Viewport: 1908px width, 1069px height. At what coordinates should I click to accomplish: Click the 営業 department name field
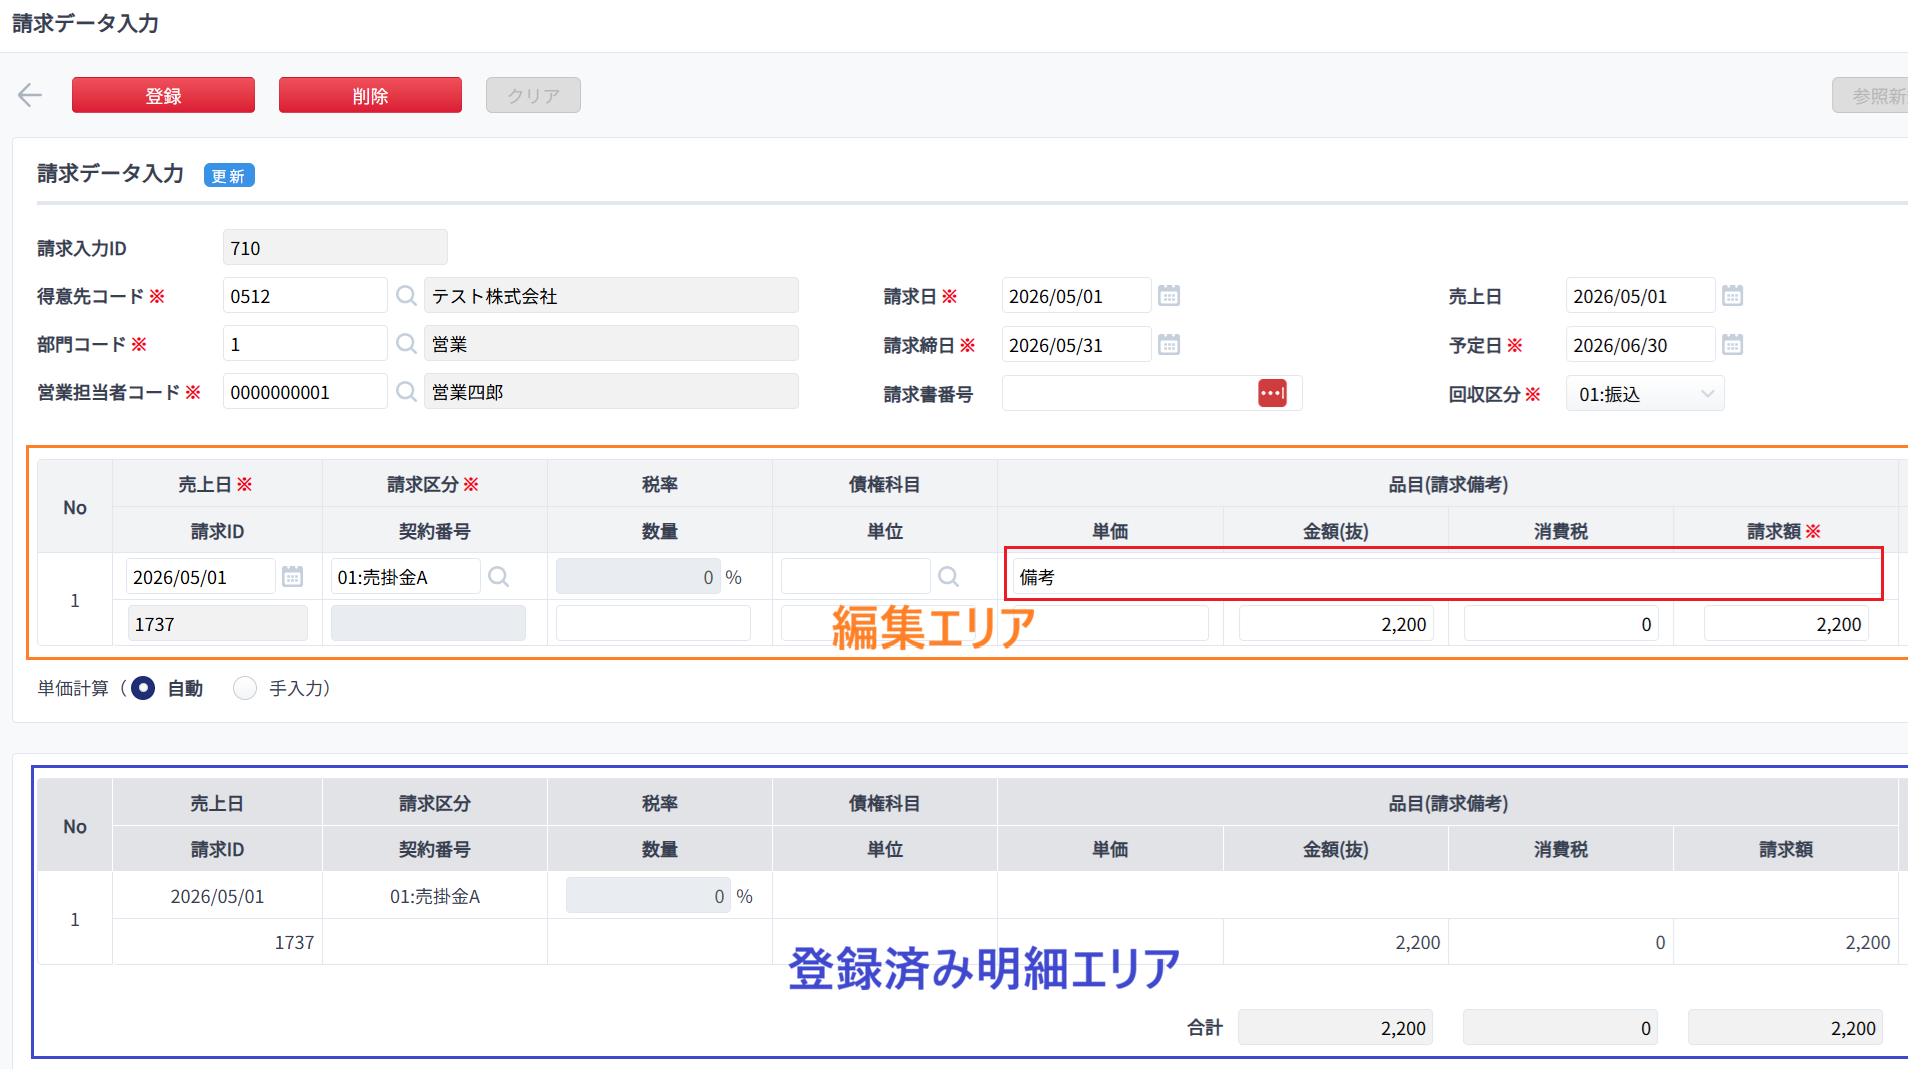coord(611,344)
